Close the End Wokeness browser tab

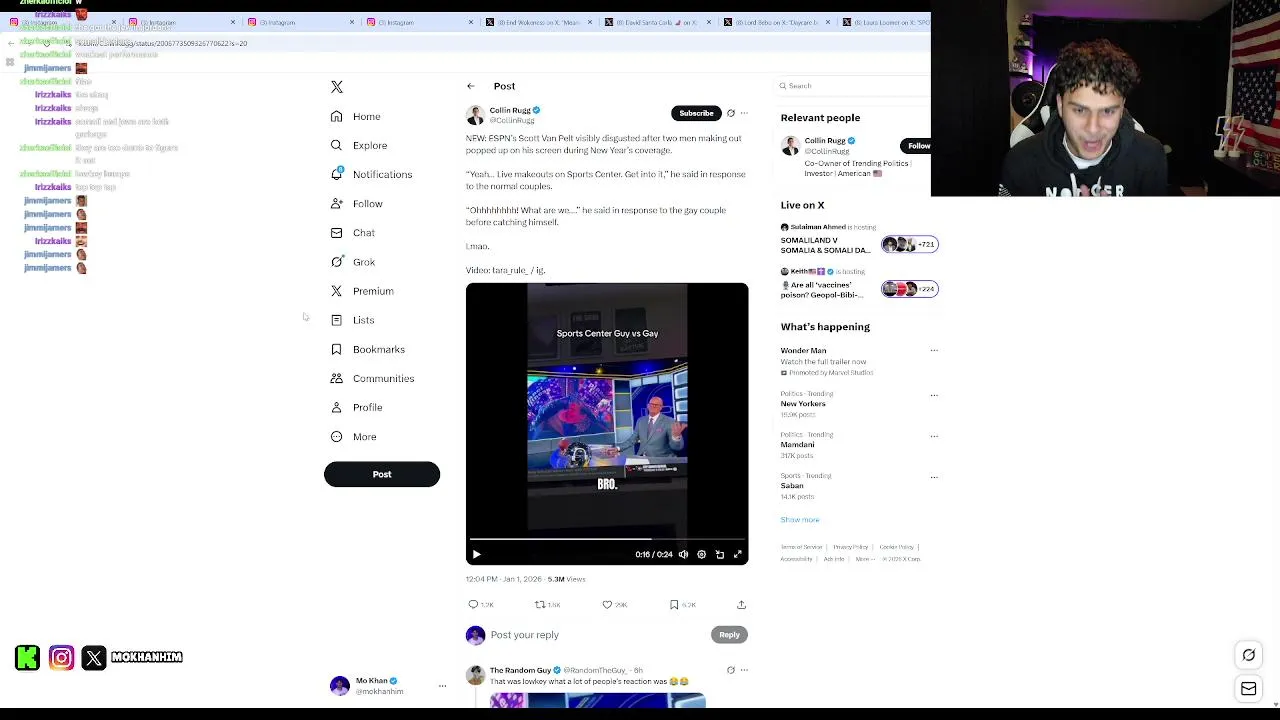[x=590, y=22]
